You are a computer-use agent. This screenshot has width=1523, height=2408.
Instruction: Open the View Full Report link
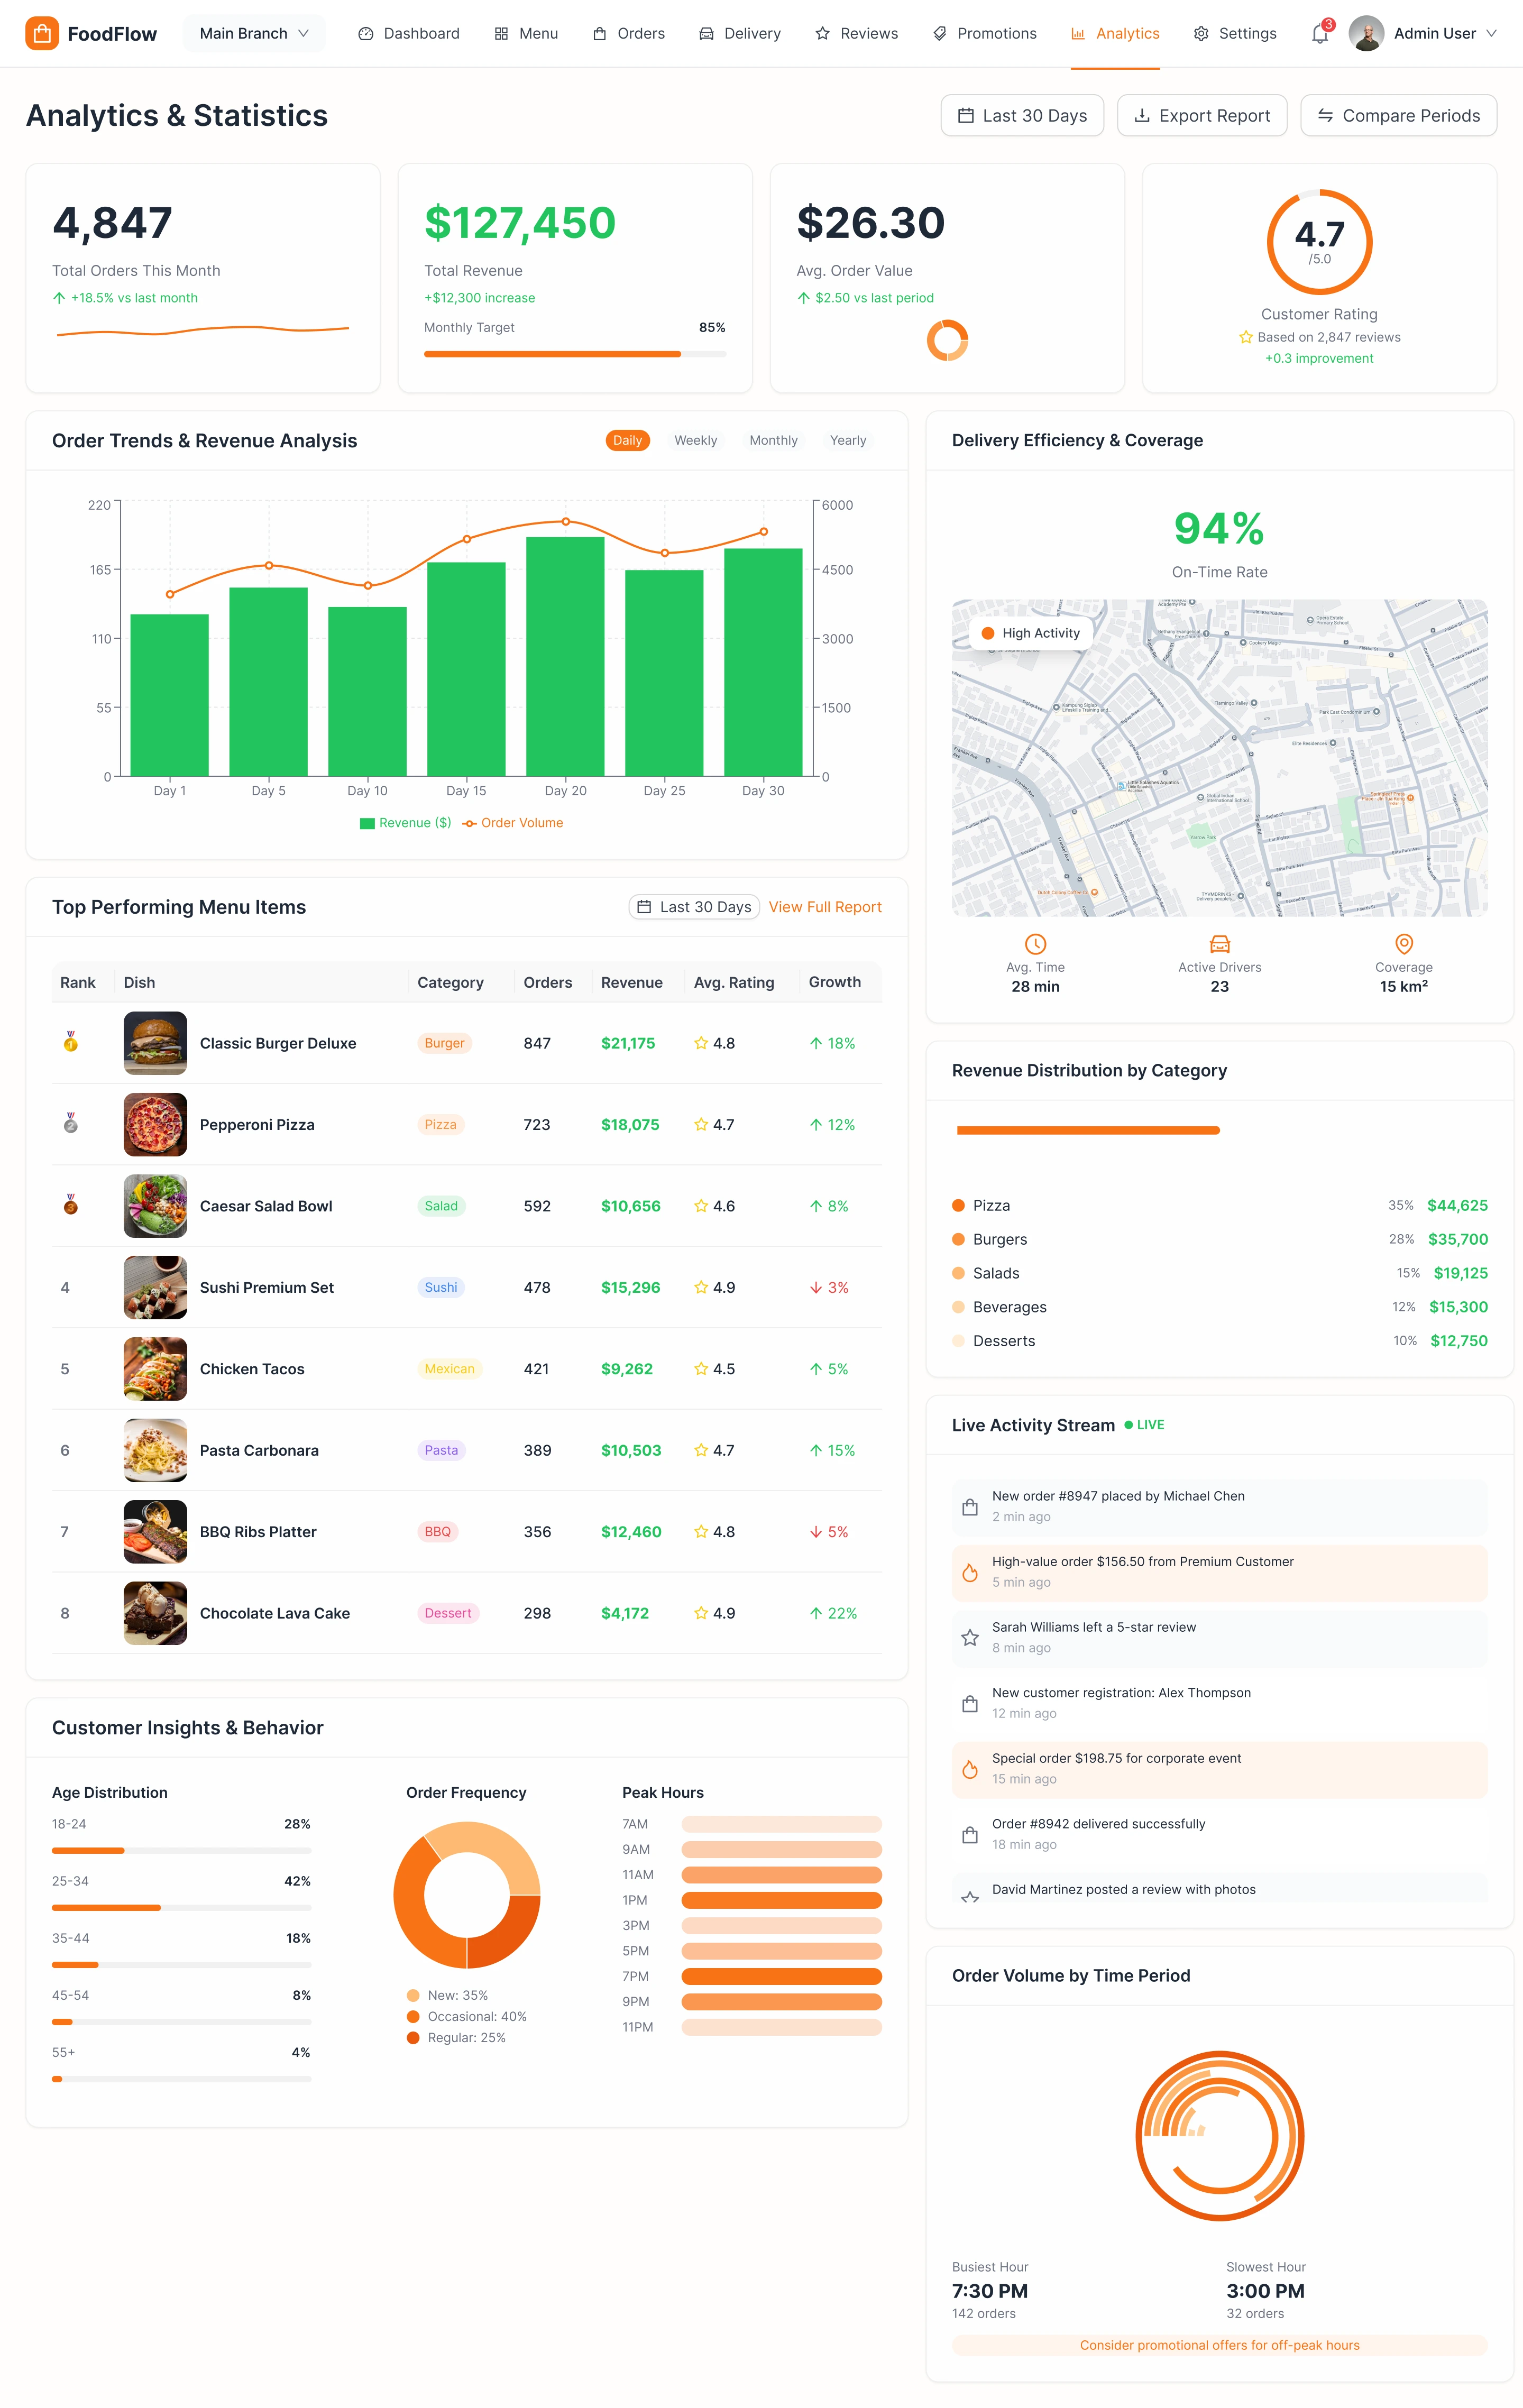click(x=825, y=907)
